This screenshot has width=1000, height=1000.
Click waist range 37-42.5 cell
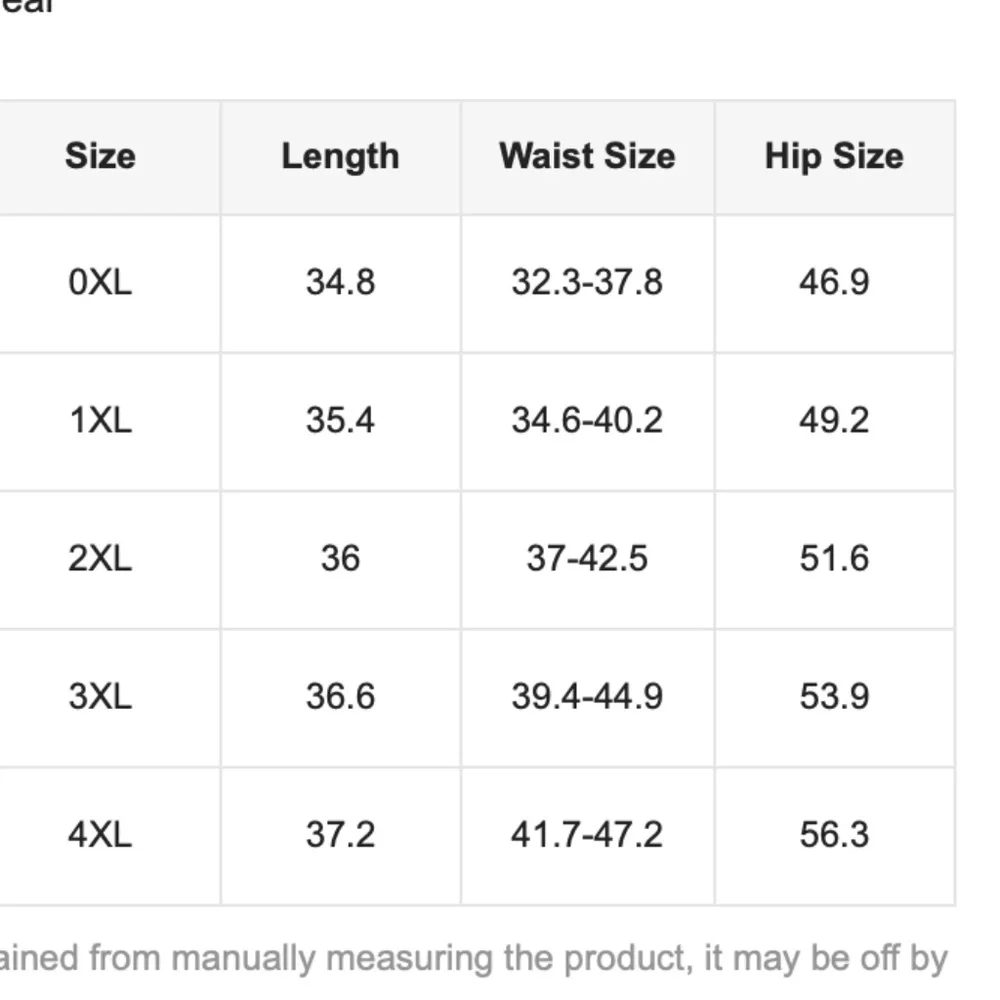coord(587,558)
